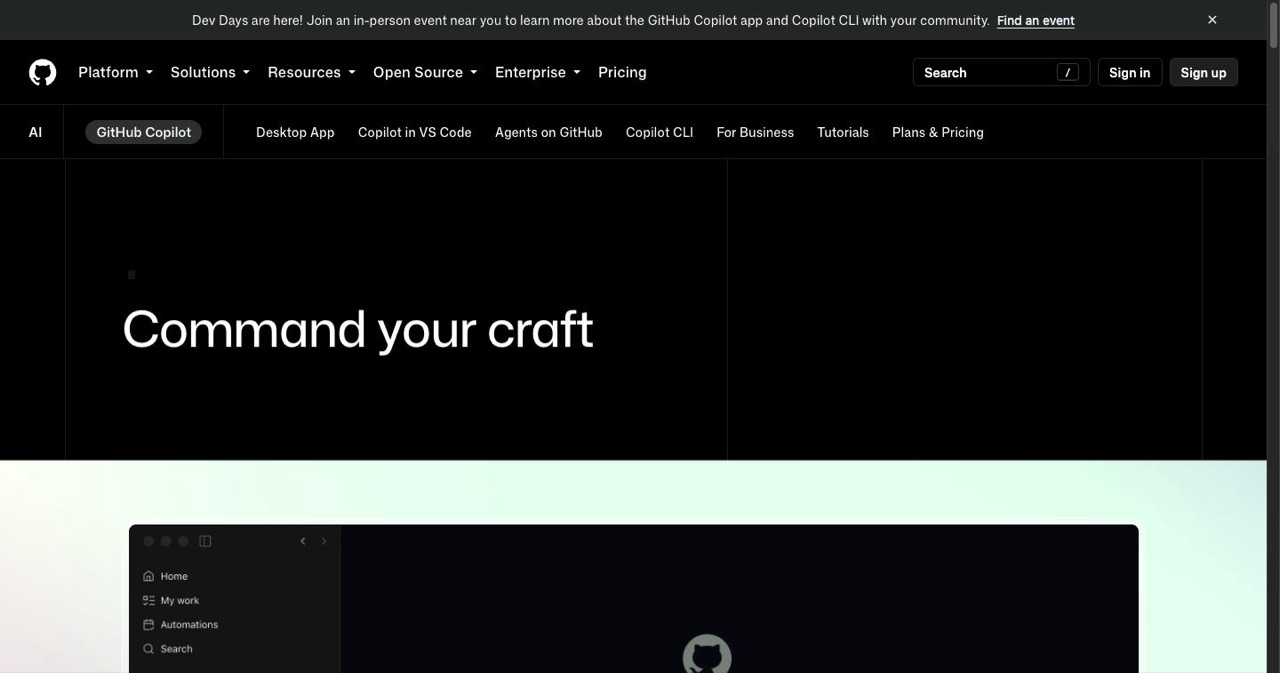Click the Sign up button
The image size is (1280, 673).
(x=1203, y=72)
